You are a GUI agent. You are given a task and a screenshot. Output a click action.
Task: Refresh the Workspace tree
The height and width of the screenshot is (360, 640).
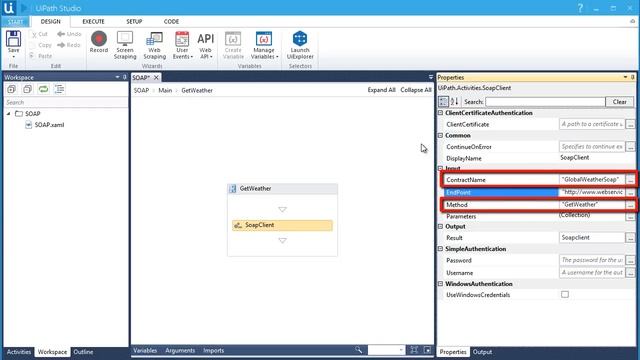(x=43, y=89)
